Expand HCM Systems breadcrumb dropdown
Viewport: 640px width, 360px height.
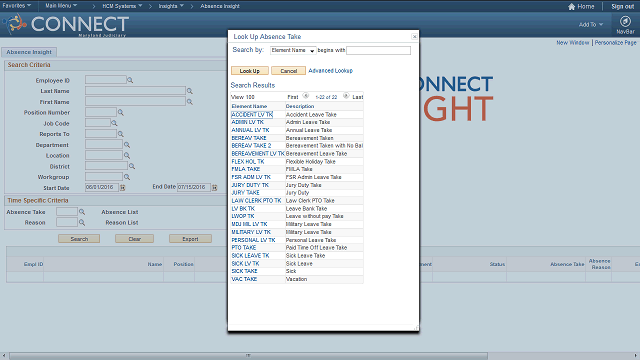pos(122,6)
